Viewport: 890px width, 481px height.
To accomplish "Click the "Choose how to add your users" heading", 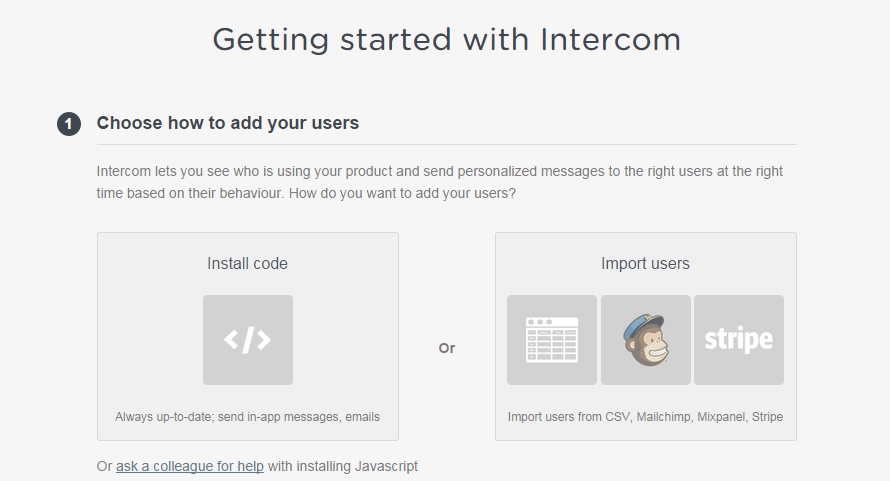I will pyautogui.click(x=227, y=123).
